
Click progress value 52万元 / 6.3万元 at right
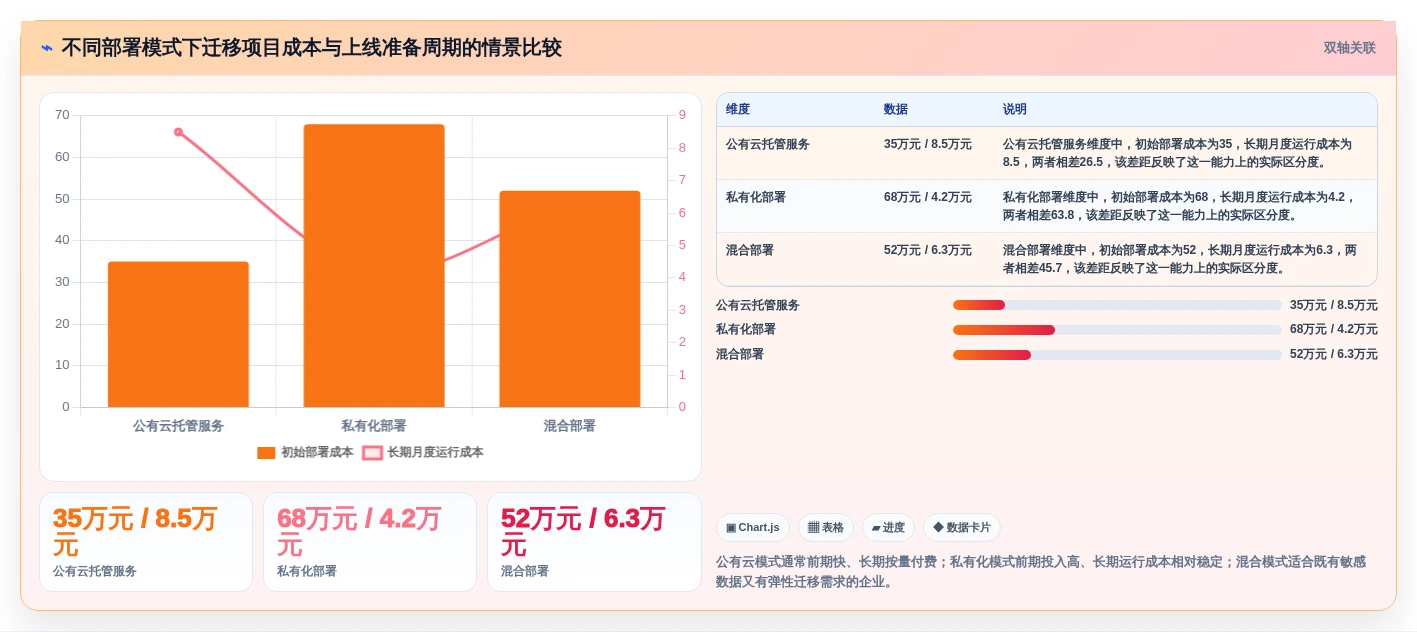coord(1334,355)
